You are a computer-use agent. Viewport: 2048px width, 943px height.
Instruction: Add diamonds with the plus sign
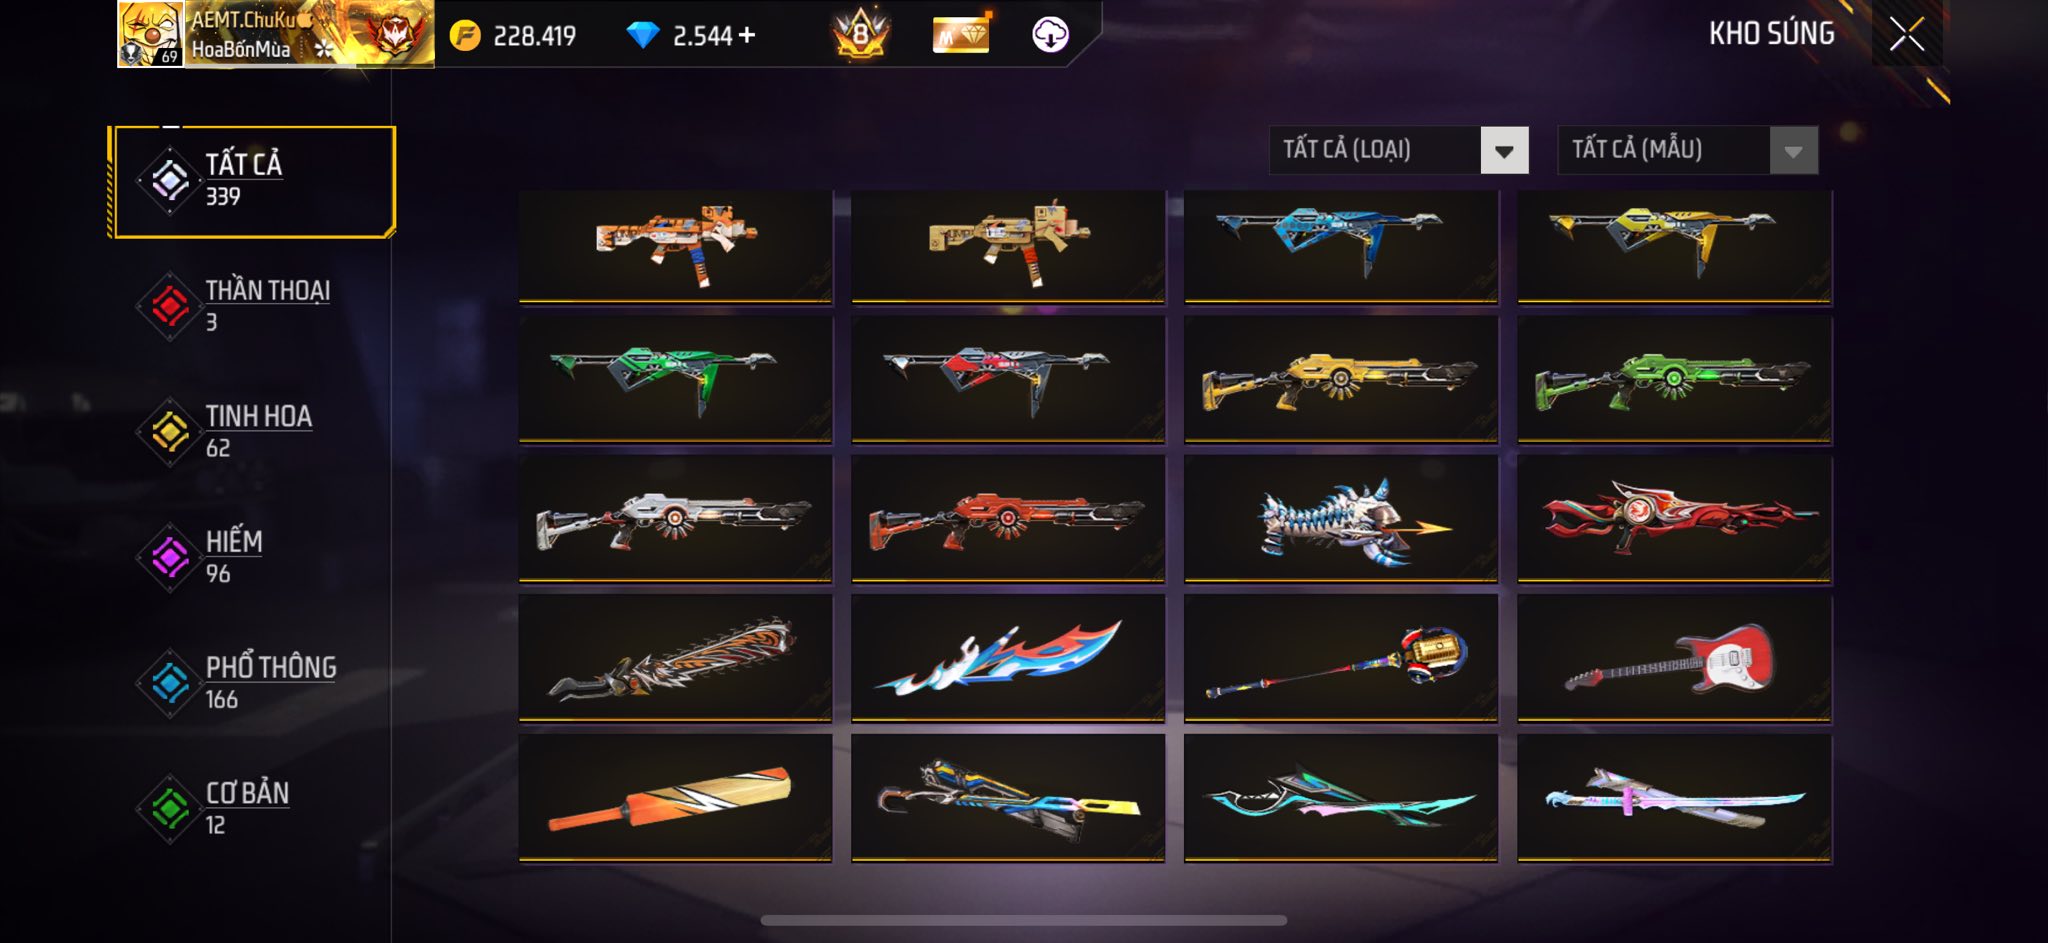[747, 36]
